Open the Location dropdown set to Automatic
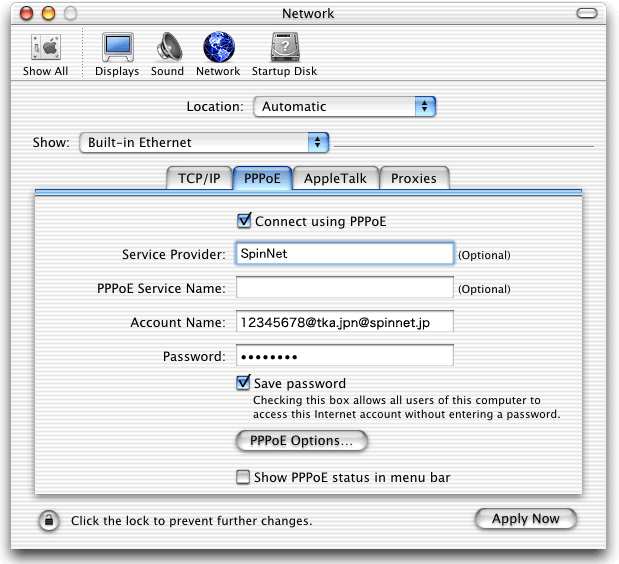The height and width of the screenshot is (564, 619). [345, 107]
